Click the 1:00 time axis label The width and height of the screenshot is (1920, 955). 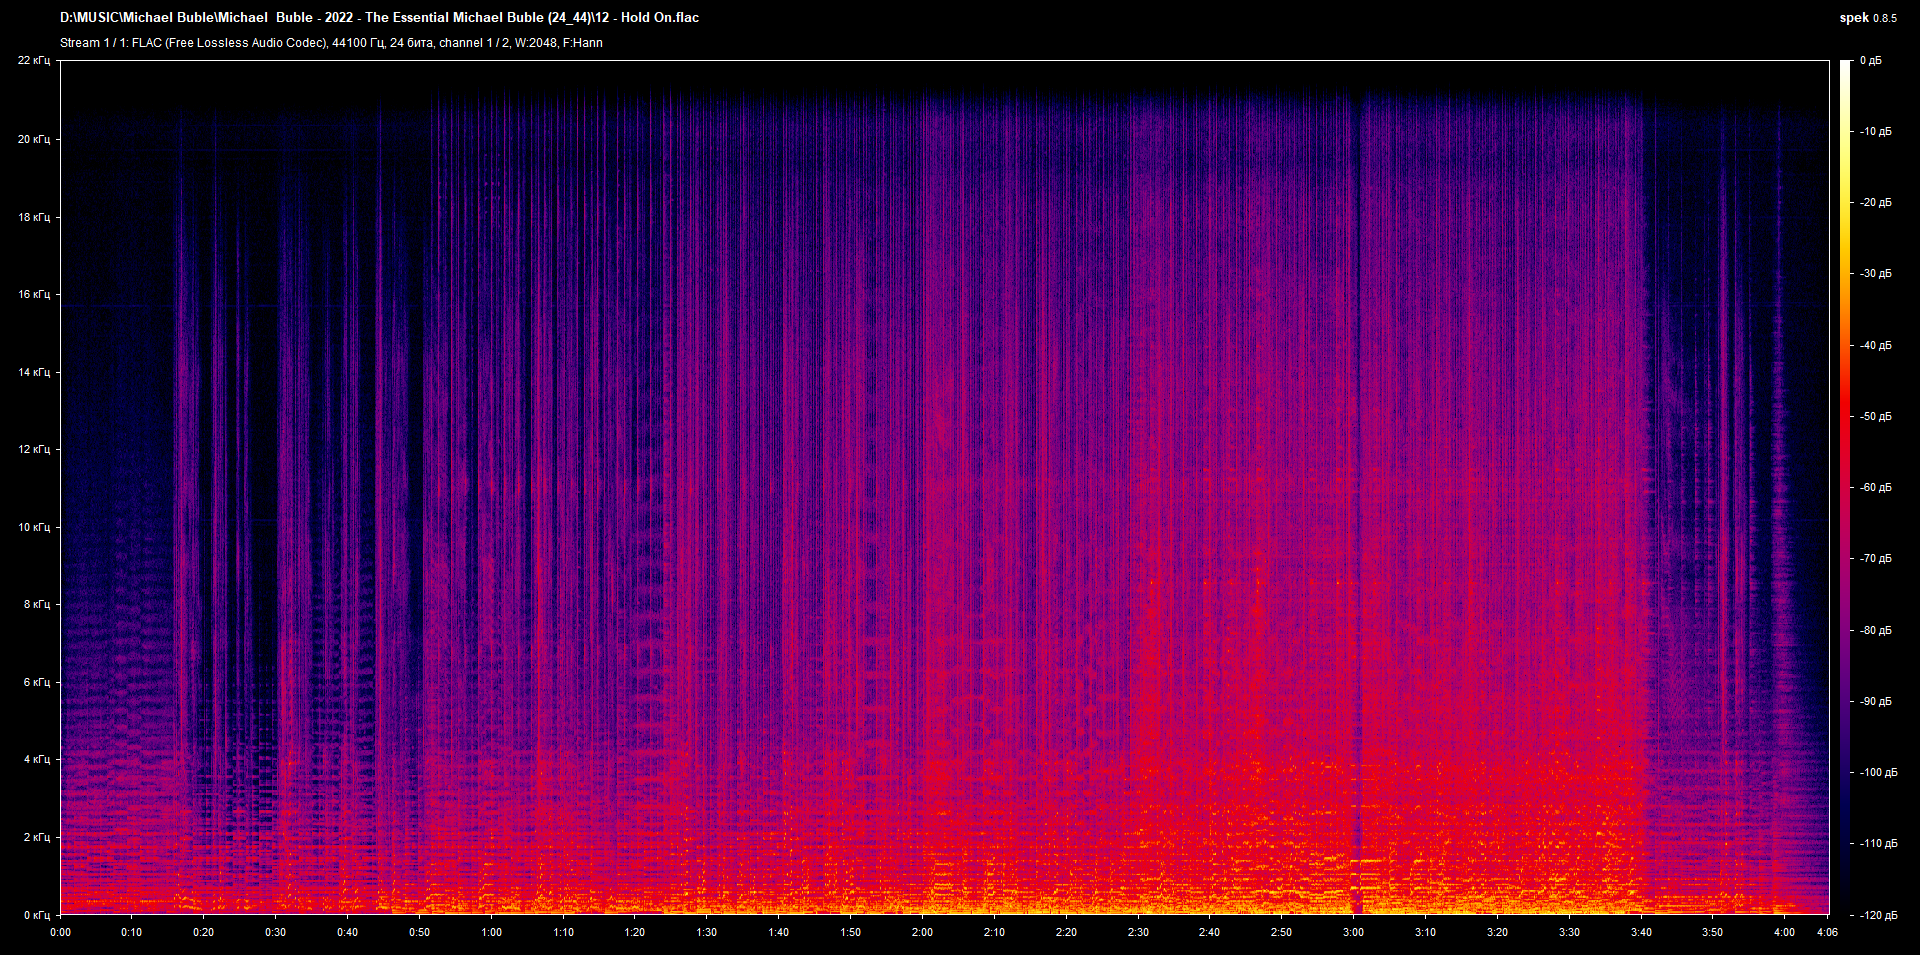point(492,933)
